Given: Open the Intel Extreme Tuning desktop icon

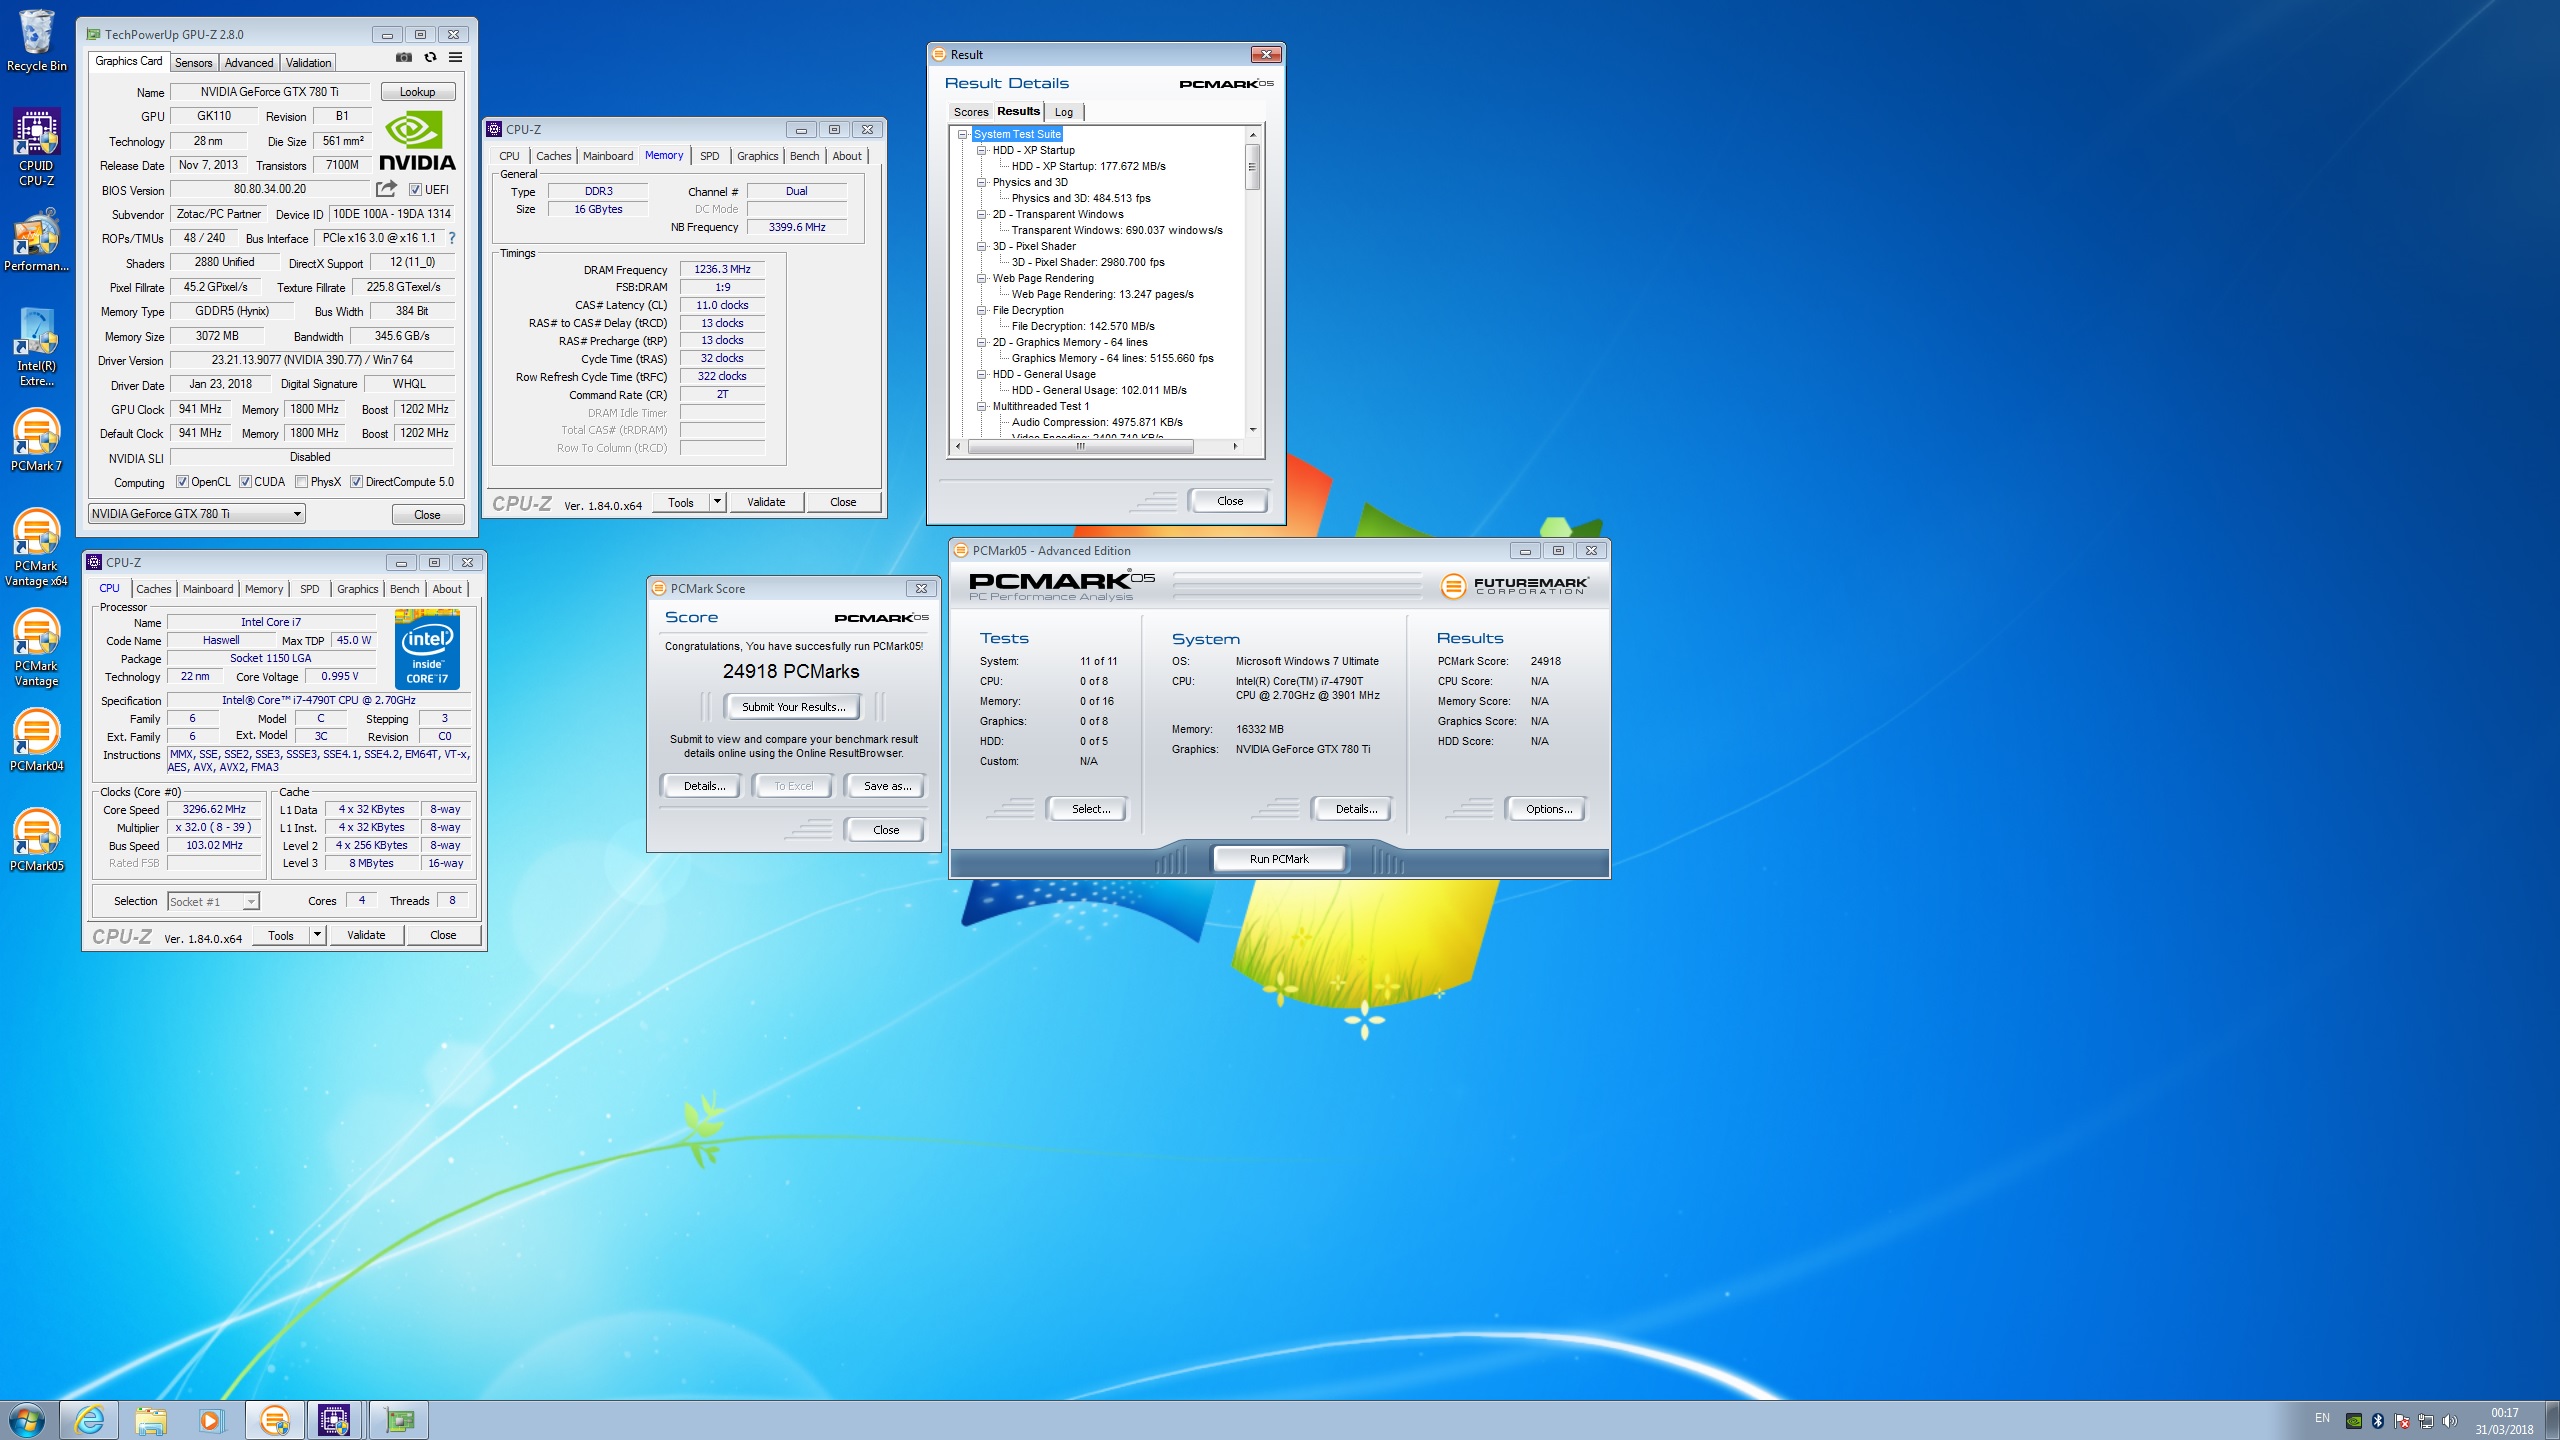Looking at the screenshot, I should point(37,348).
